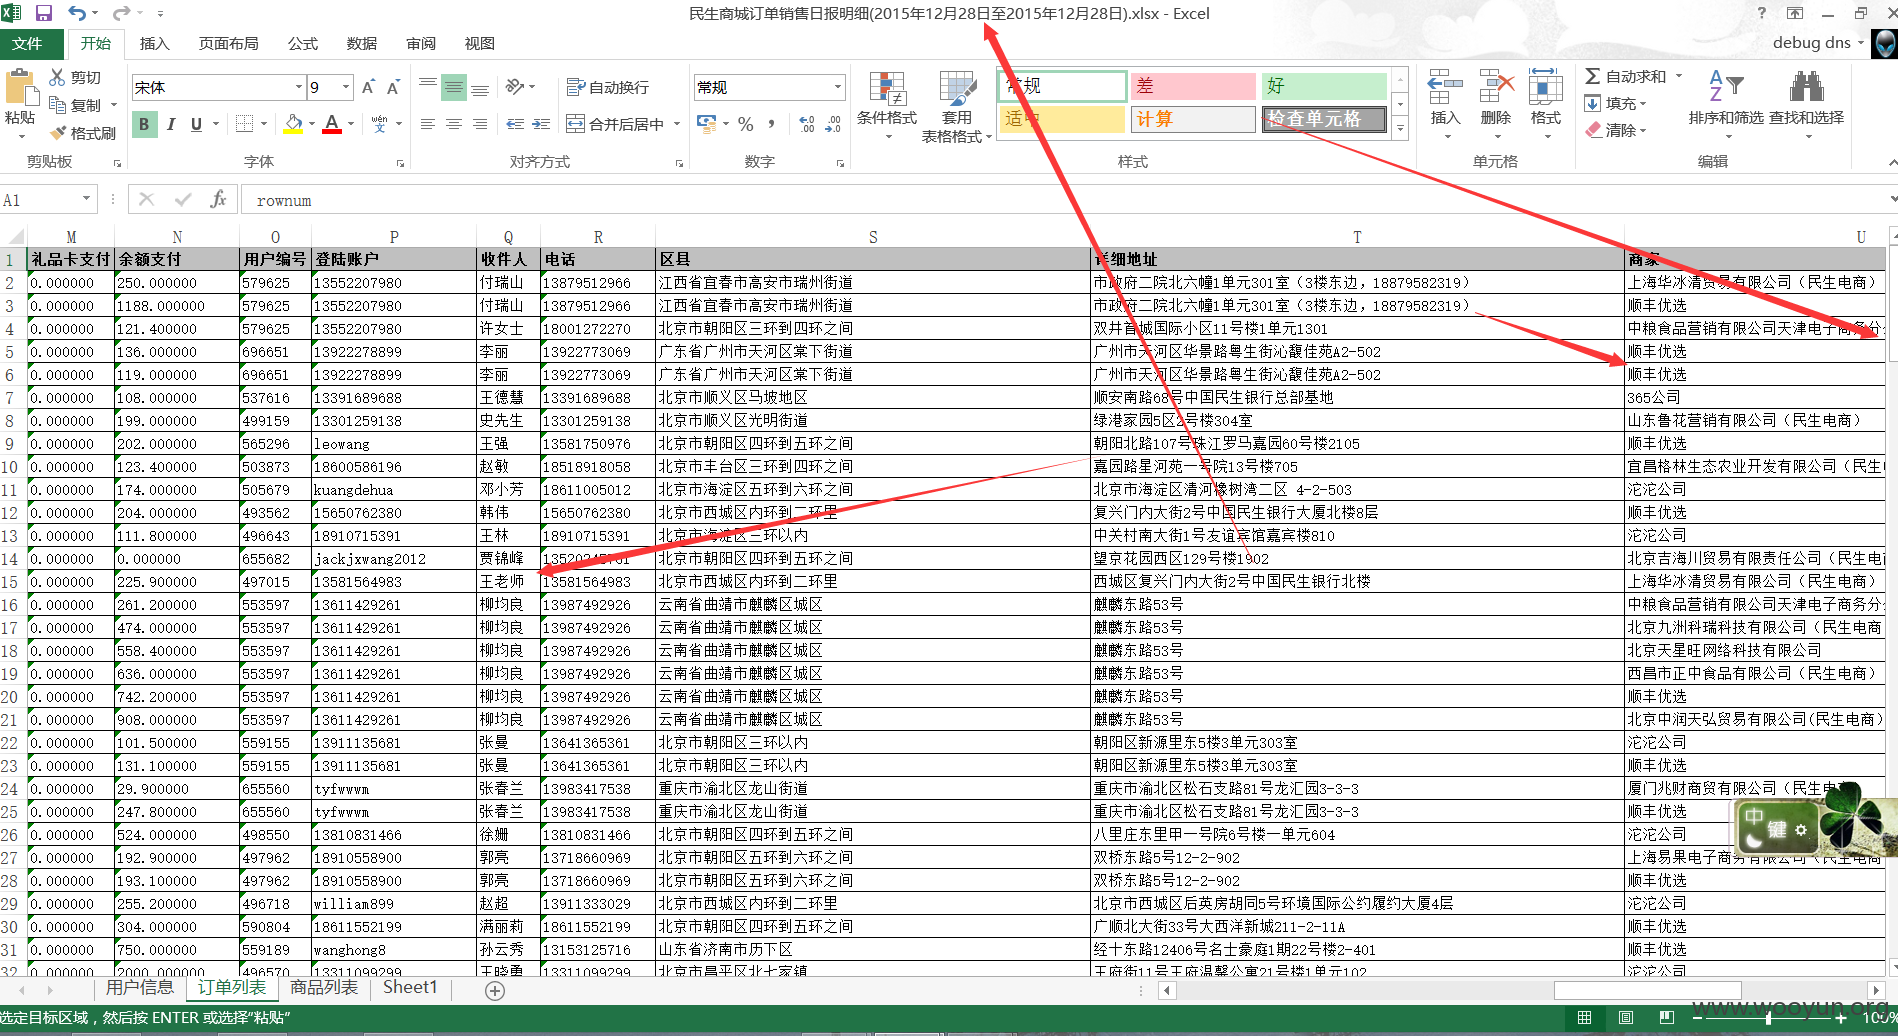Switch to 公式 Formulas ribbon tab
Image resolution: width=1898 pixels, height=1036 pixels.
[x=302, y=43]
